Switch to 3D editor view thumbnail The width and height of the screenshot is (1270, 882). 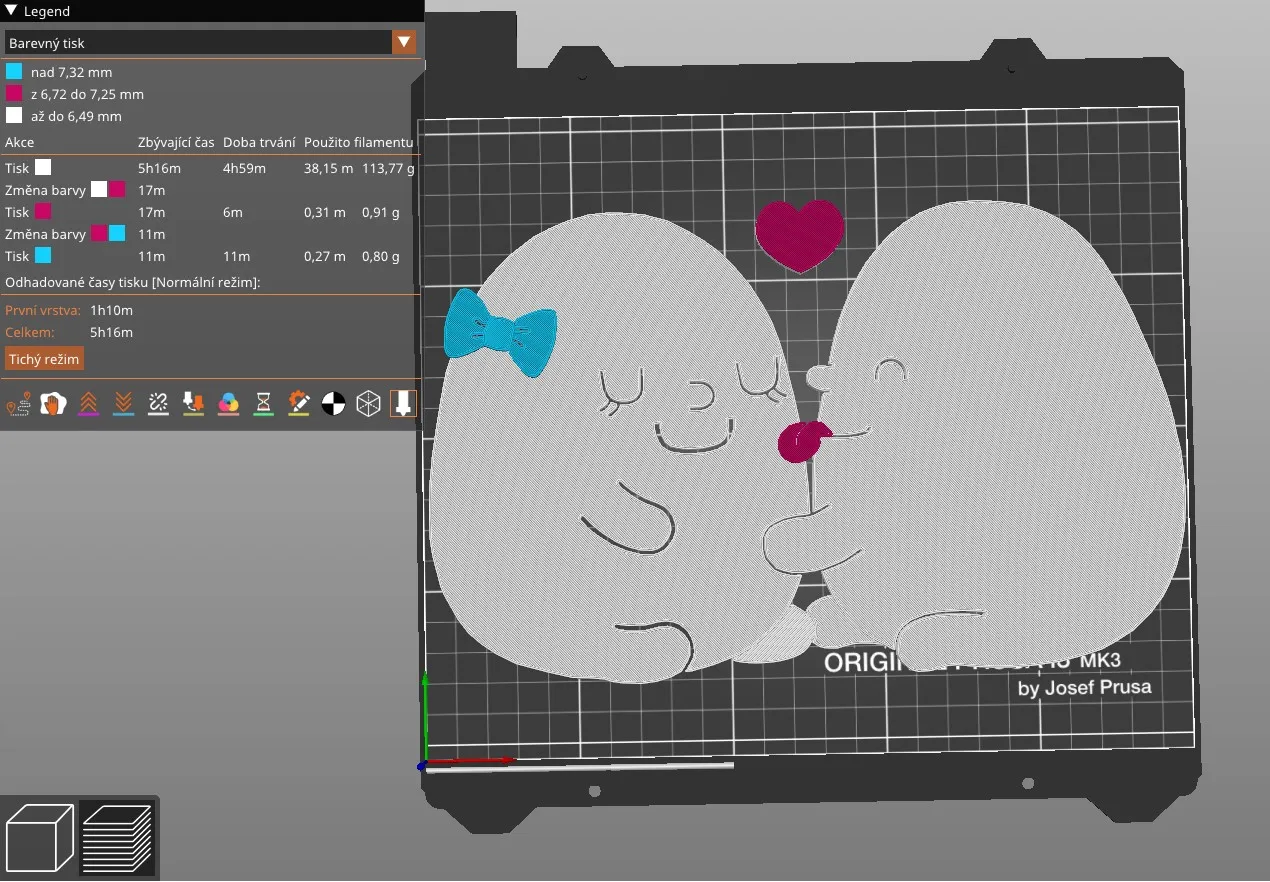click(x=42, y=837)
